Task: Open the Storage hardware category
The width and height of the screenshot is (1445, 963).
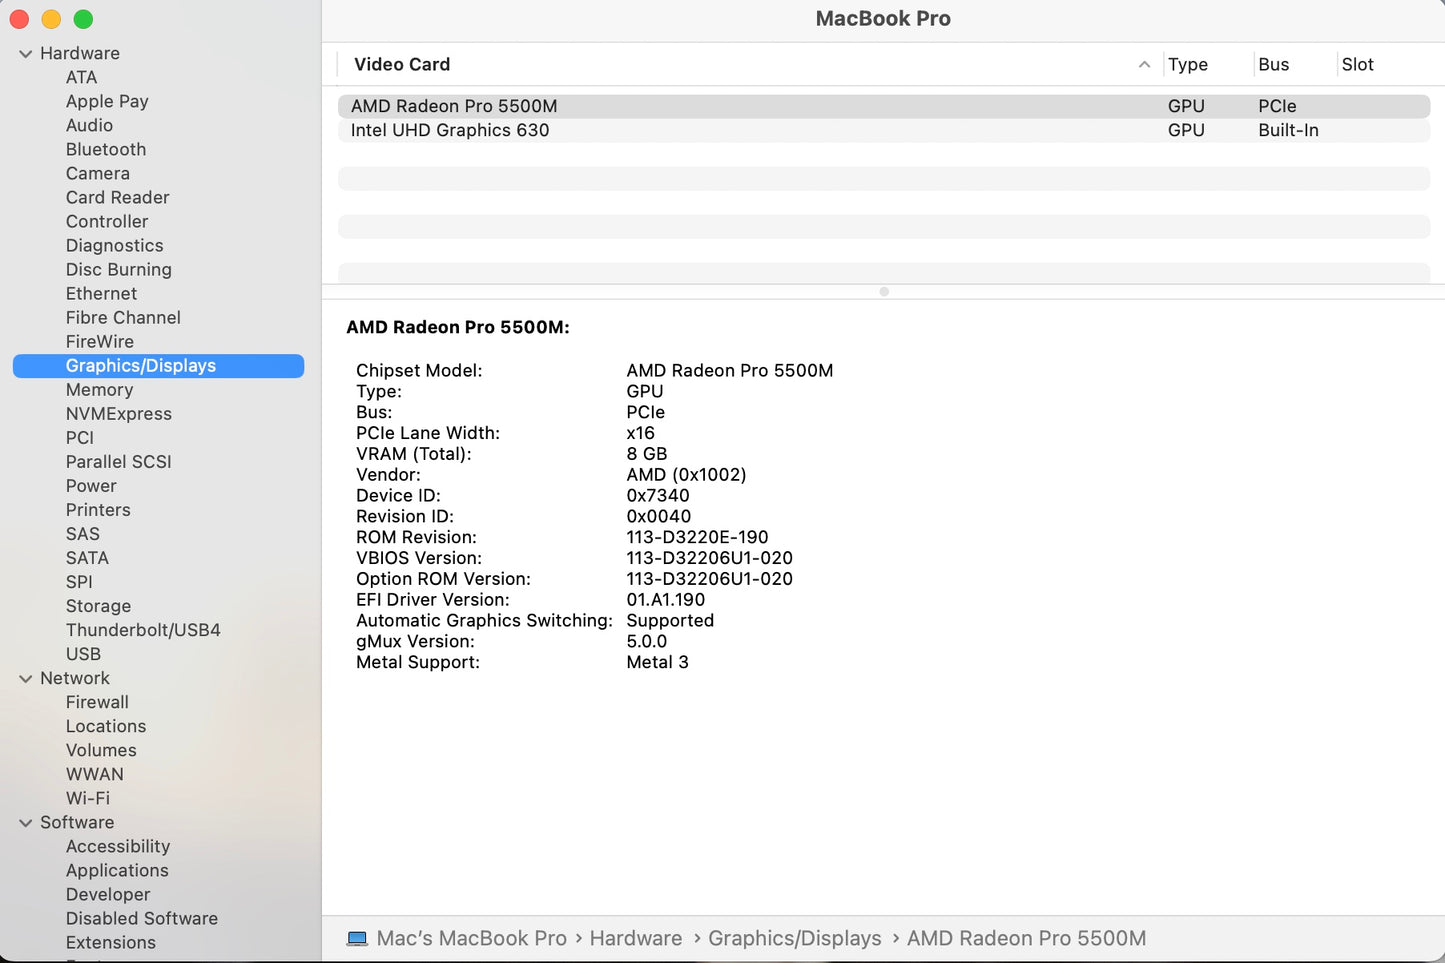Action: tap(98, 605)
